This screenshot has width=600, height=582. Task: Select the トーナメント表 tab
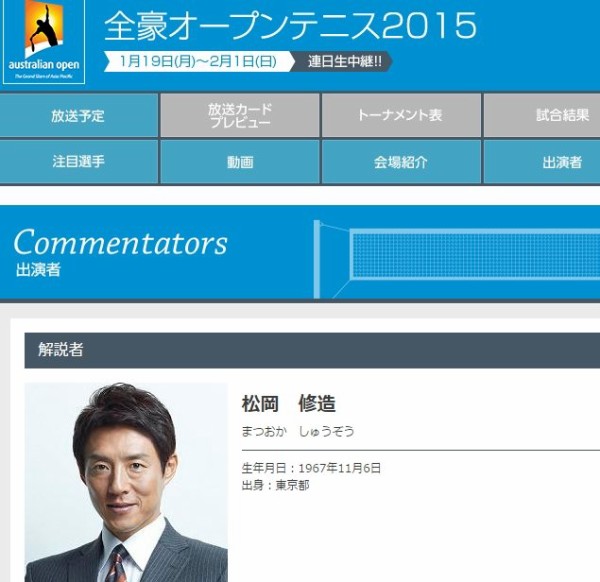(x=401, y=115)
